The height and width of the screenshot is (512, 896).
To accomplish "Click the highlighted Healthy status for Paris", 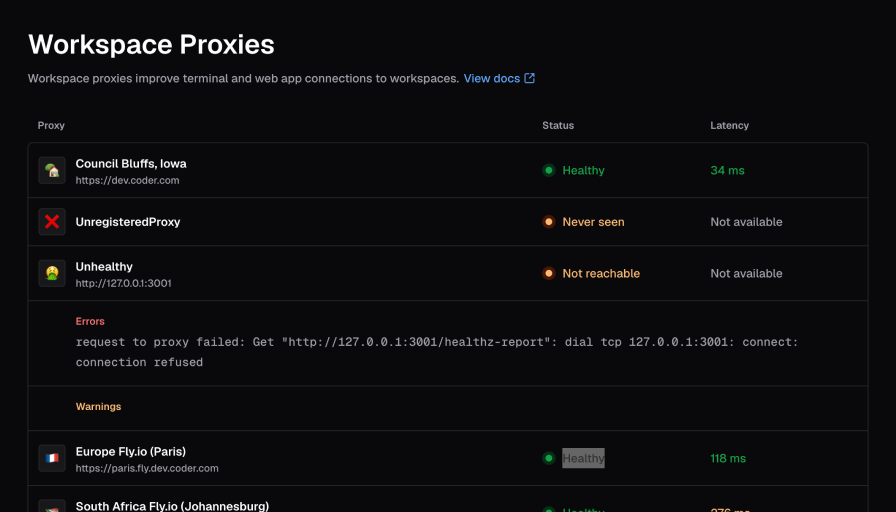I will 583,458.
